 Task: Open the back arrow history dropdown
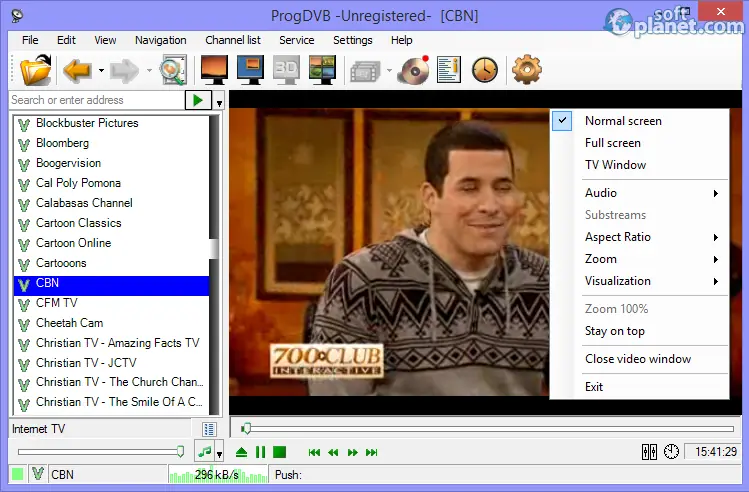(101, 71)
